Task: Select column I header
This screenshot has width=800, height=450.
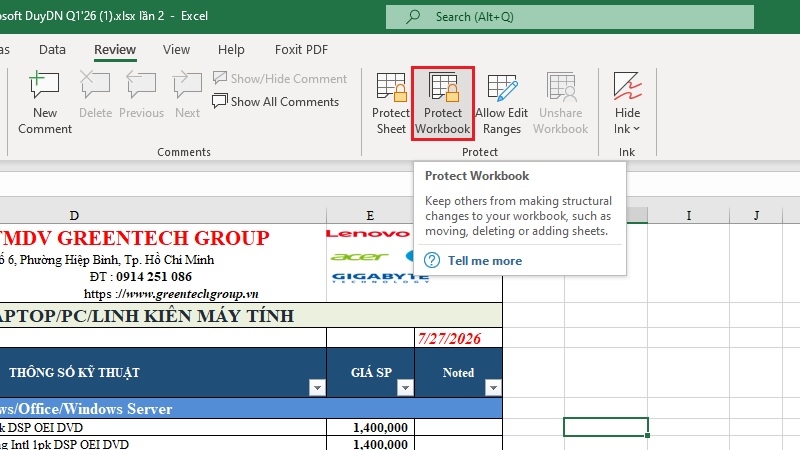Action: [689, 215]
